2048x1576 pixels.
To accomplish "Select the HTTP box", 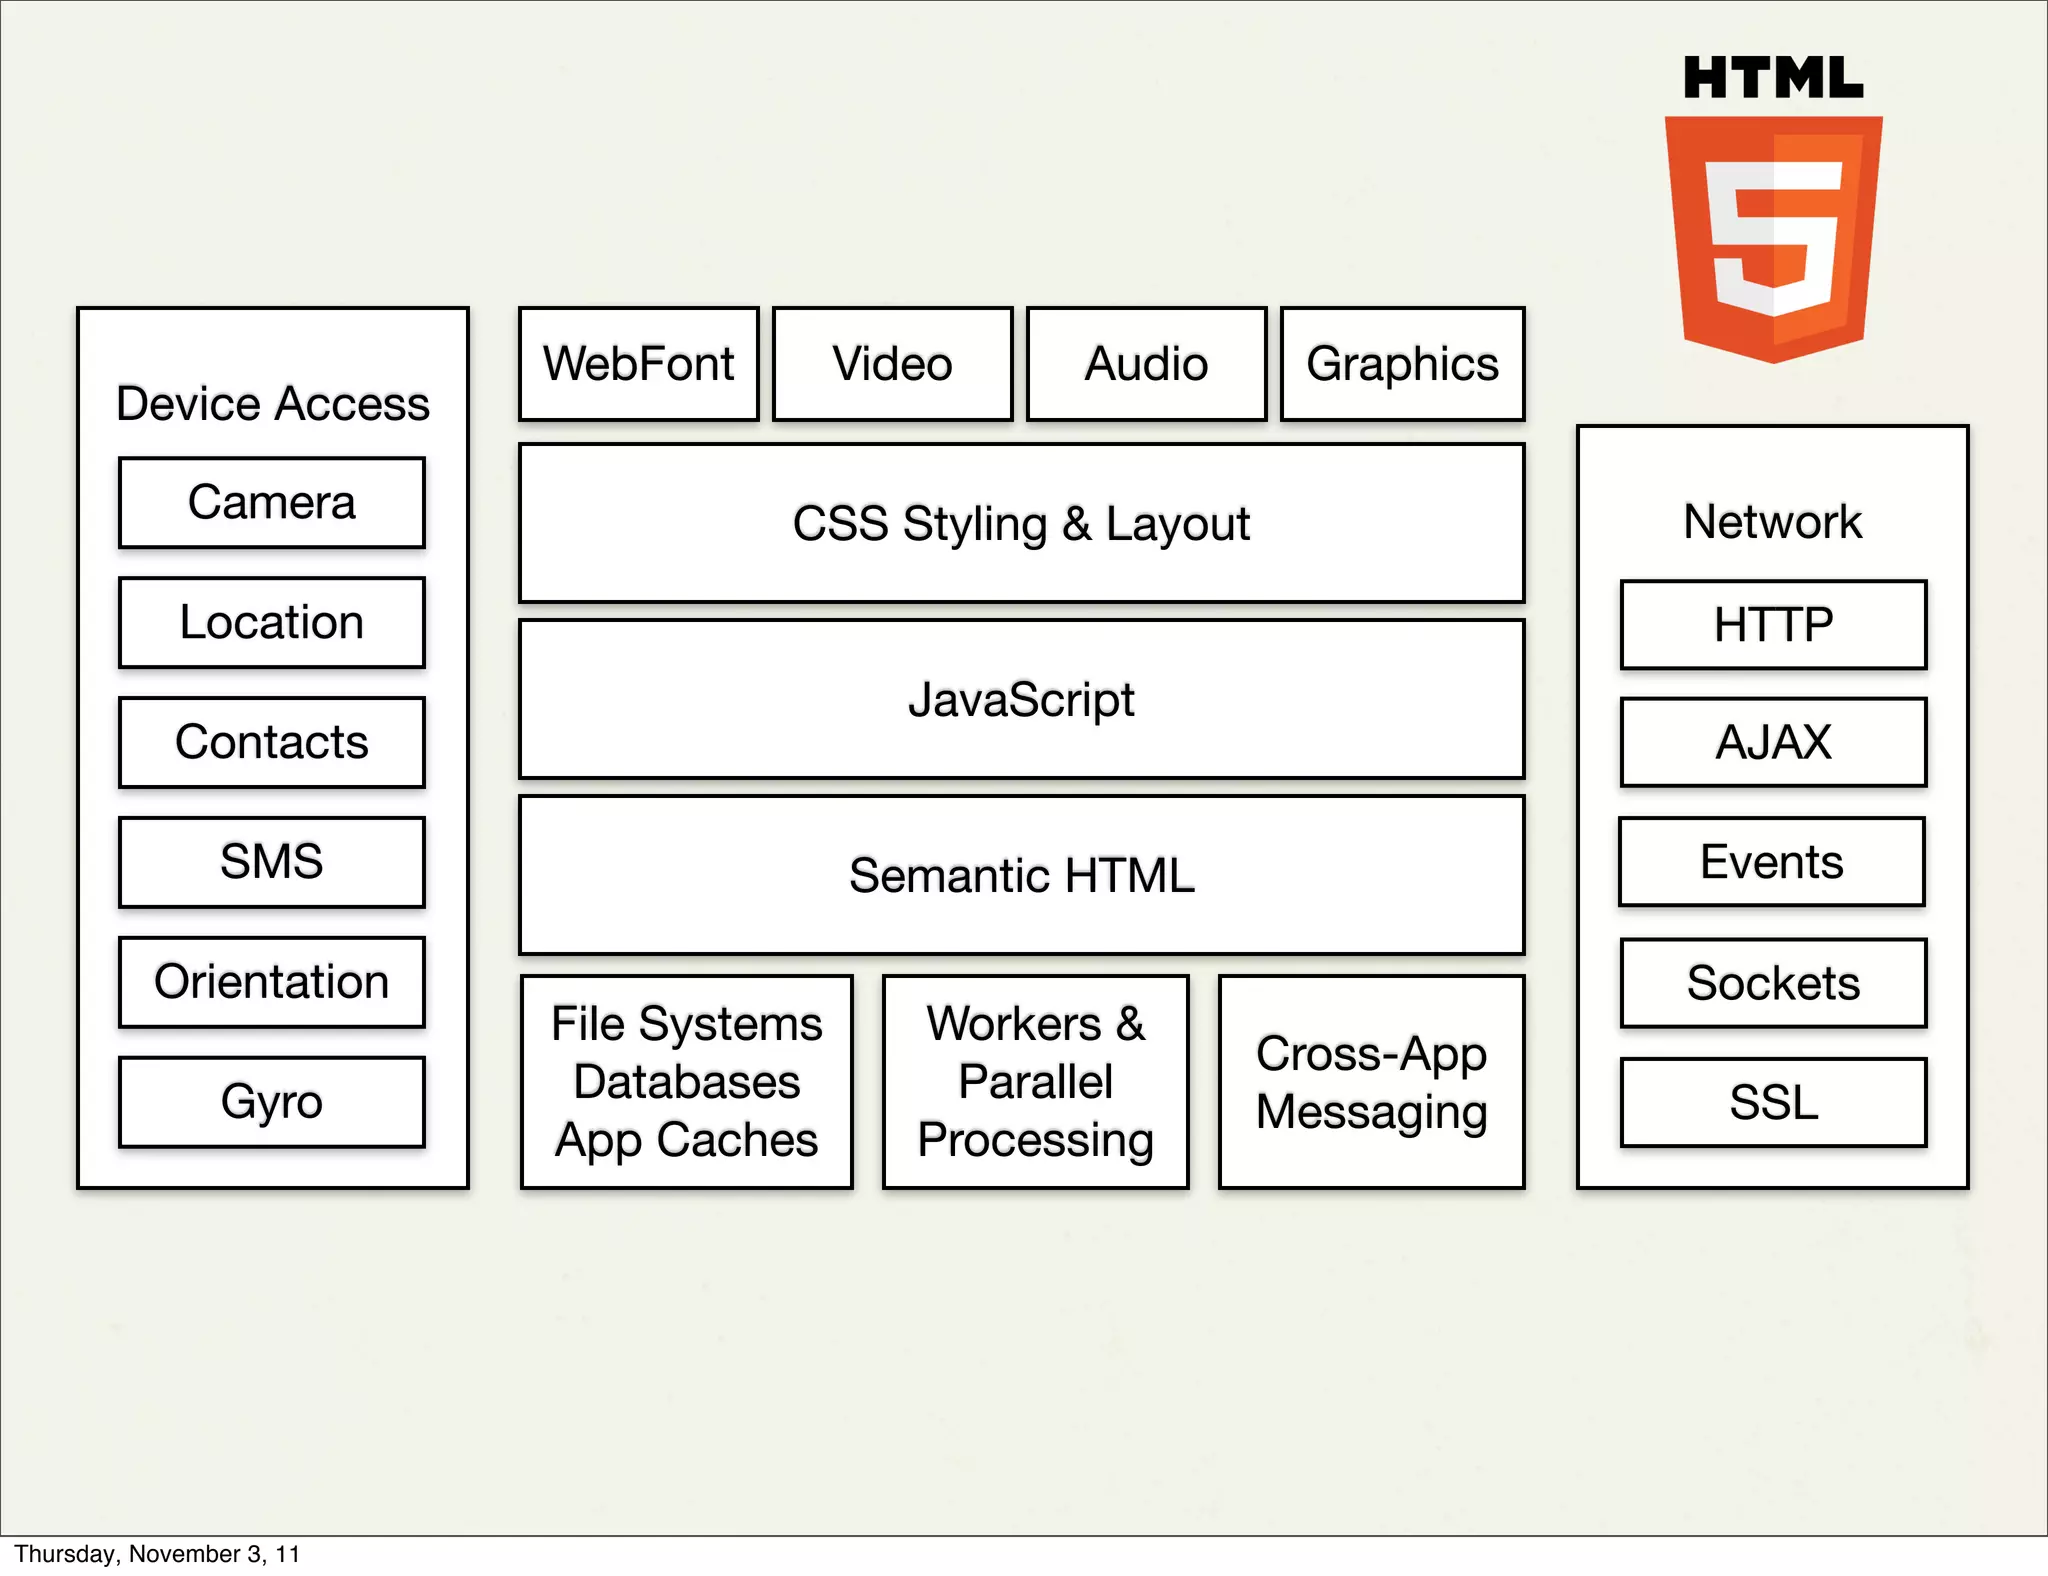I will tap(1774, 625).
